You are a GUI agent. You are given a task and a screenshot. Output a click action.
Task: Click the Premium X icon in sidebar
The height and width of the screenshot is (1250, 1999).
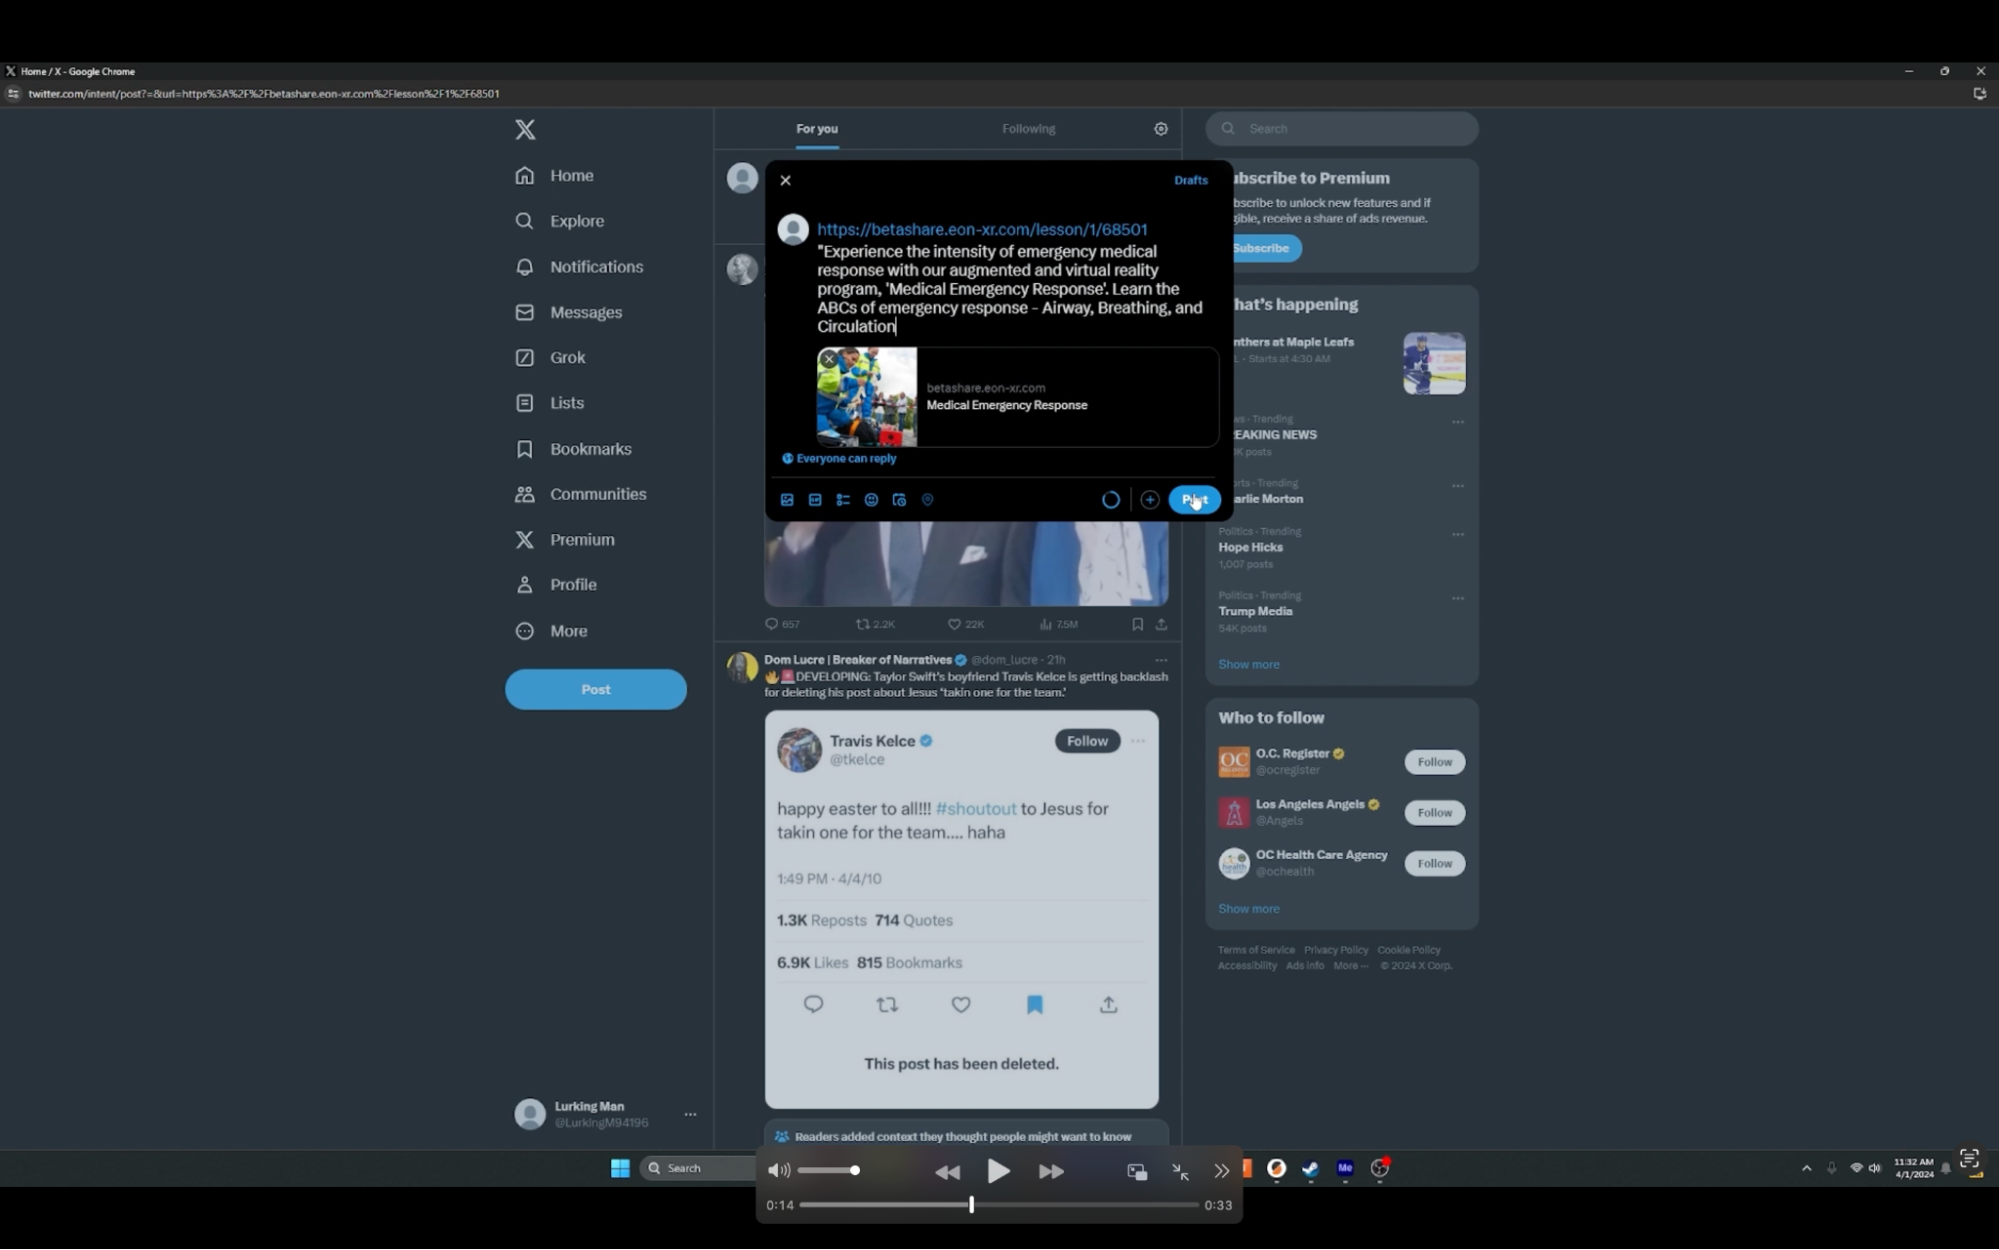524,540
